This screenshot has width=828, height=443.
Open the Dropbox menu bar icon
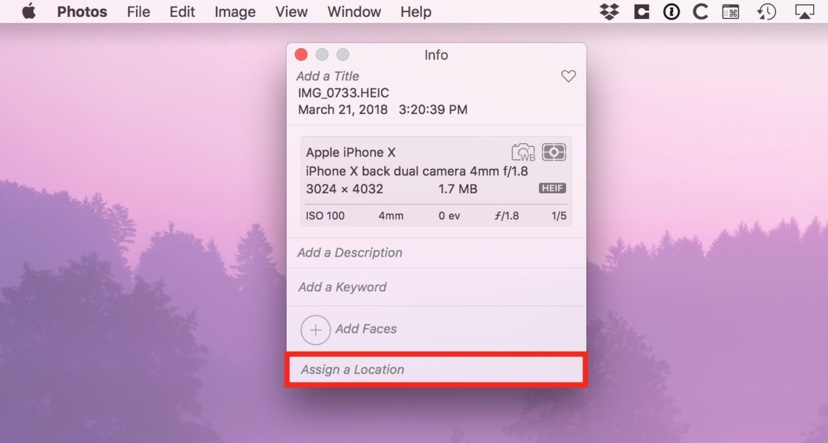pos(609,12)
